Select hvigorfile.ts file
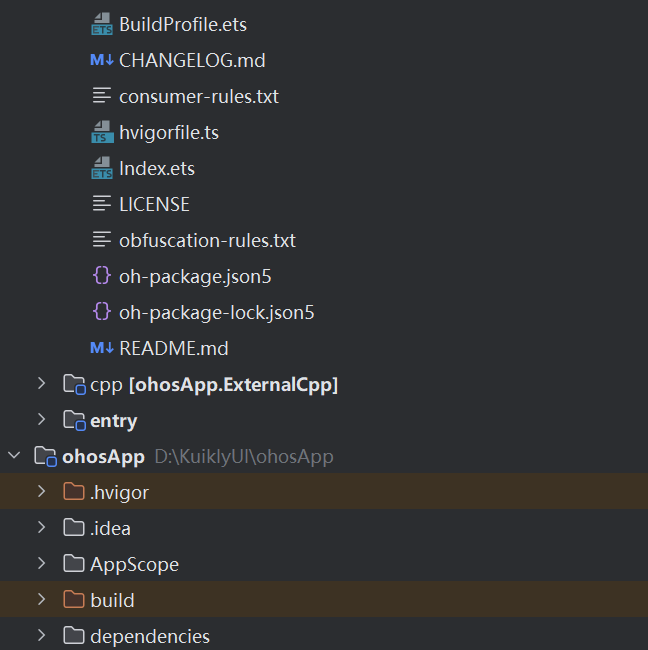Screen dimensions: 648x650 (169, 132)
